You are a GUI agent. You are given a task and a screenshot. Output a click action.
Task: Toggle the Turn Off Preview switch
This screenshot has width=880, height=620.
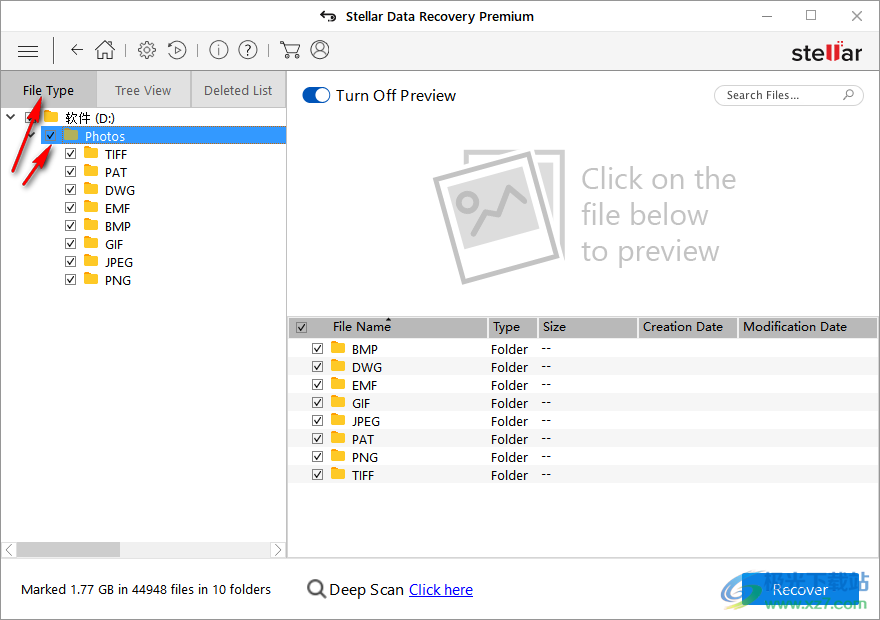click(316, 95)
